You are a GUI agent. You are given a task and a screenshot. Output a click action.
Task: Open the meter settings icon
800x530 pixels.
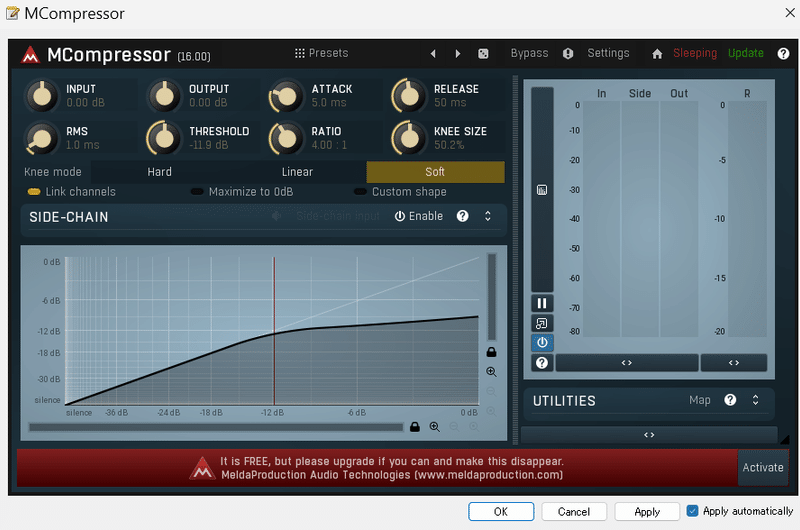pyautogui.click(x=542, y=190)
